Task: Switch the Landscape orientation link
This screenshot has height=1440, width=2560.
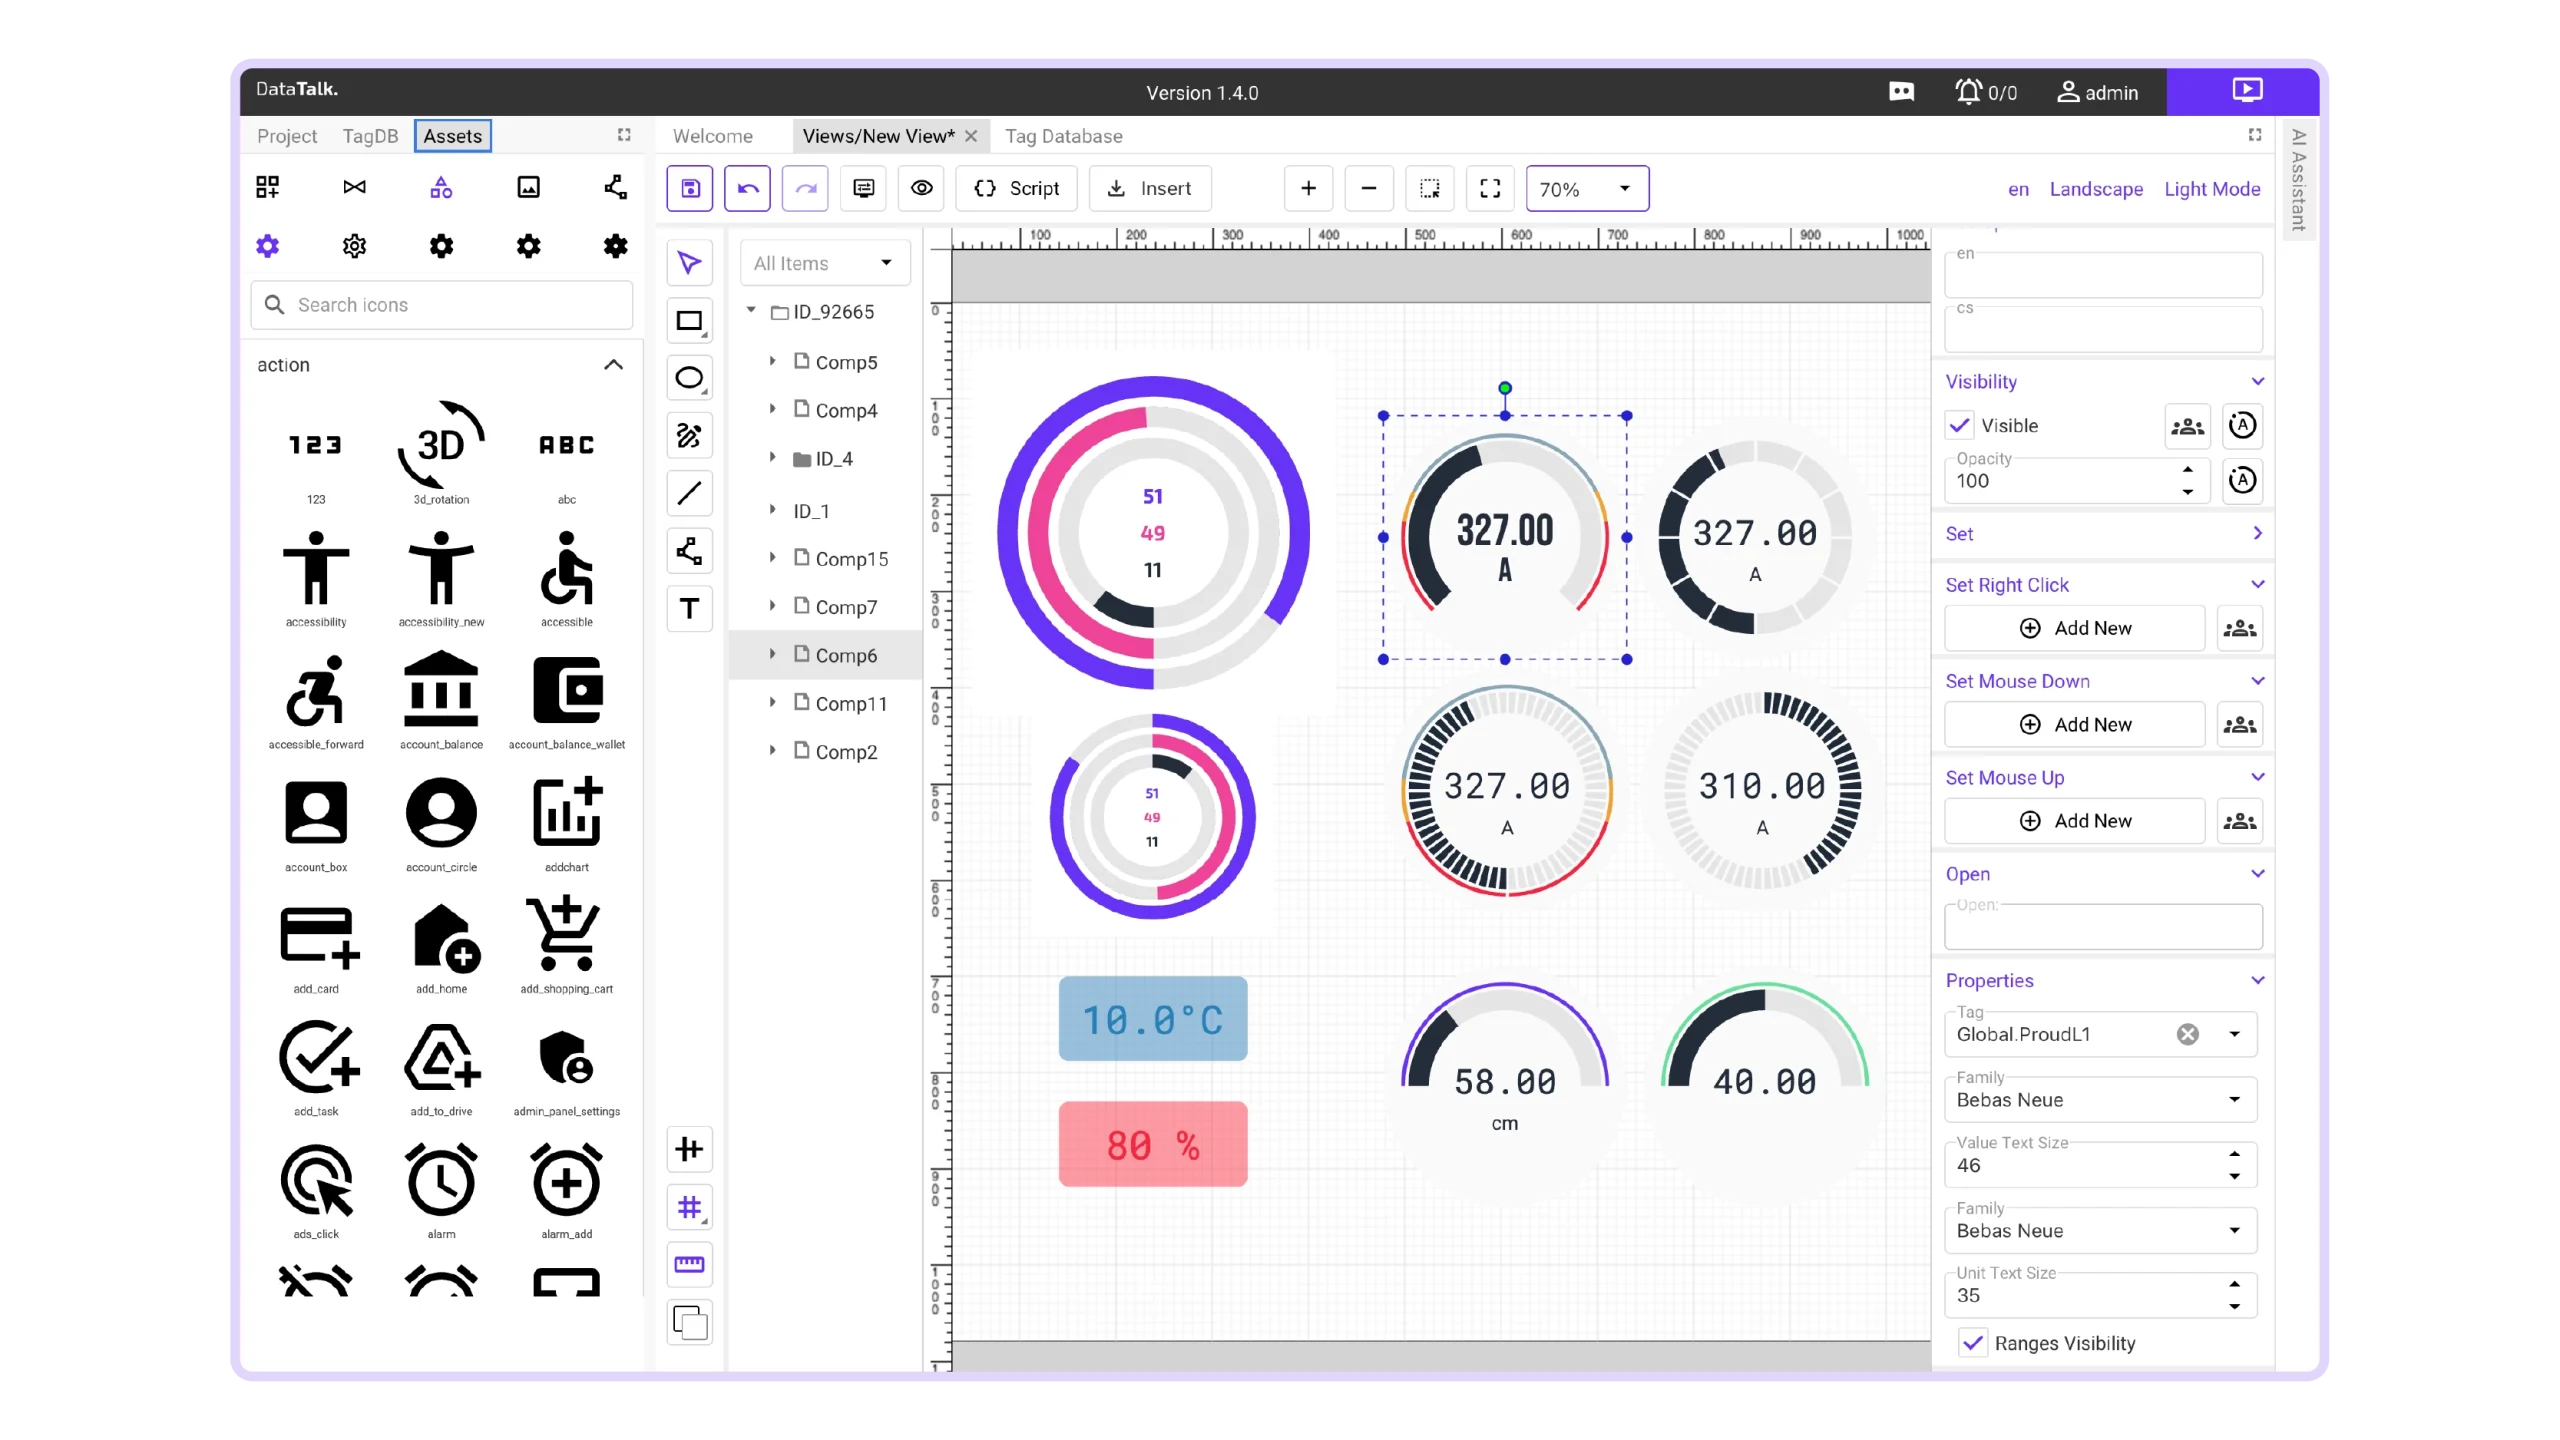Action: (2095, 189)
